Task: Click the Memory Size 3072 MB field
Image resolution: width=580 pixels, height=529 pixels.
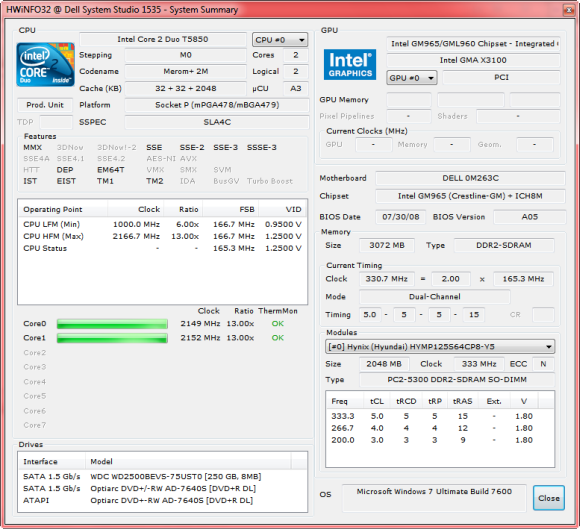Action: (x=387, y=245)
